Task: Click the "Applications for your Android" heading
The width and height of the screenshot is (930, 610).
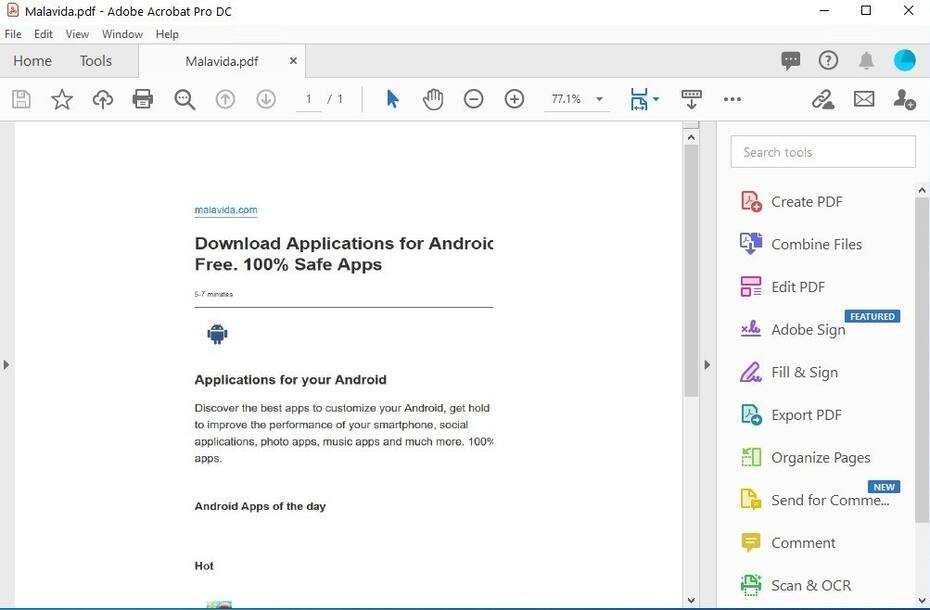Action: 291,380
